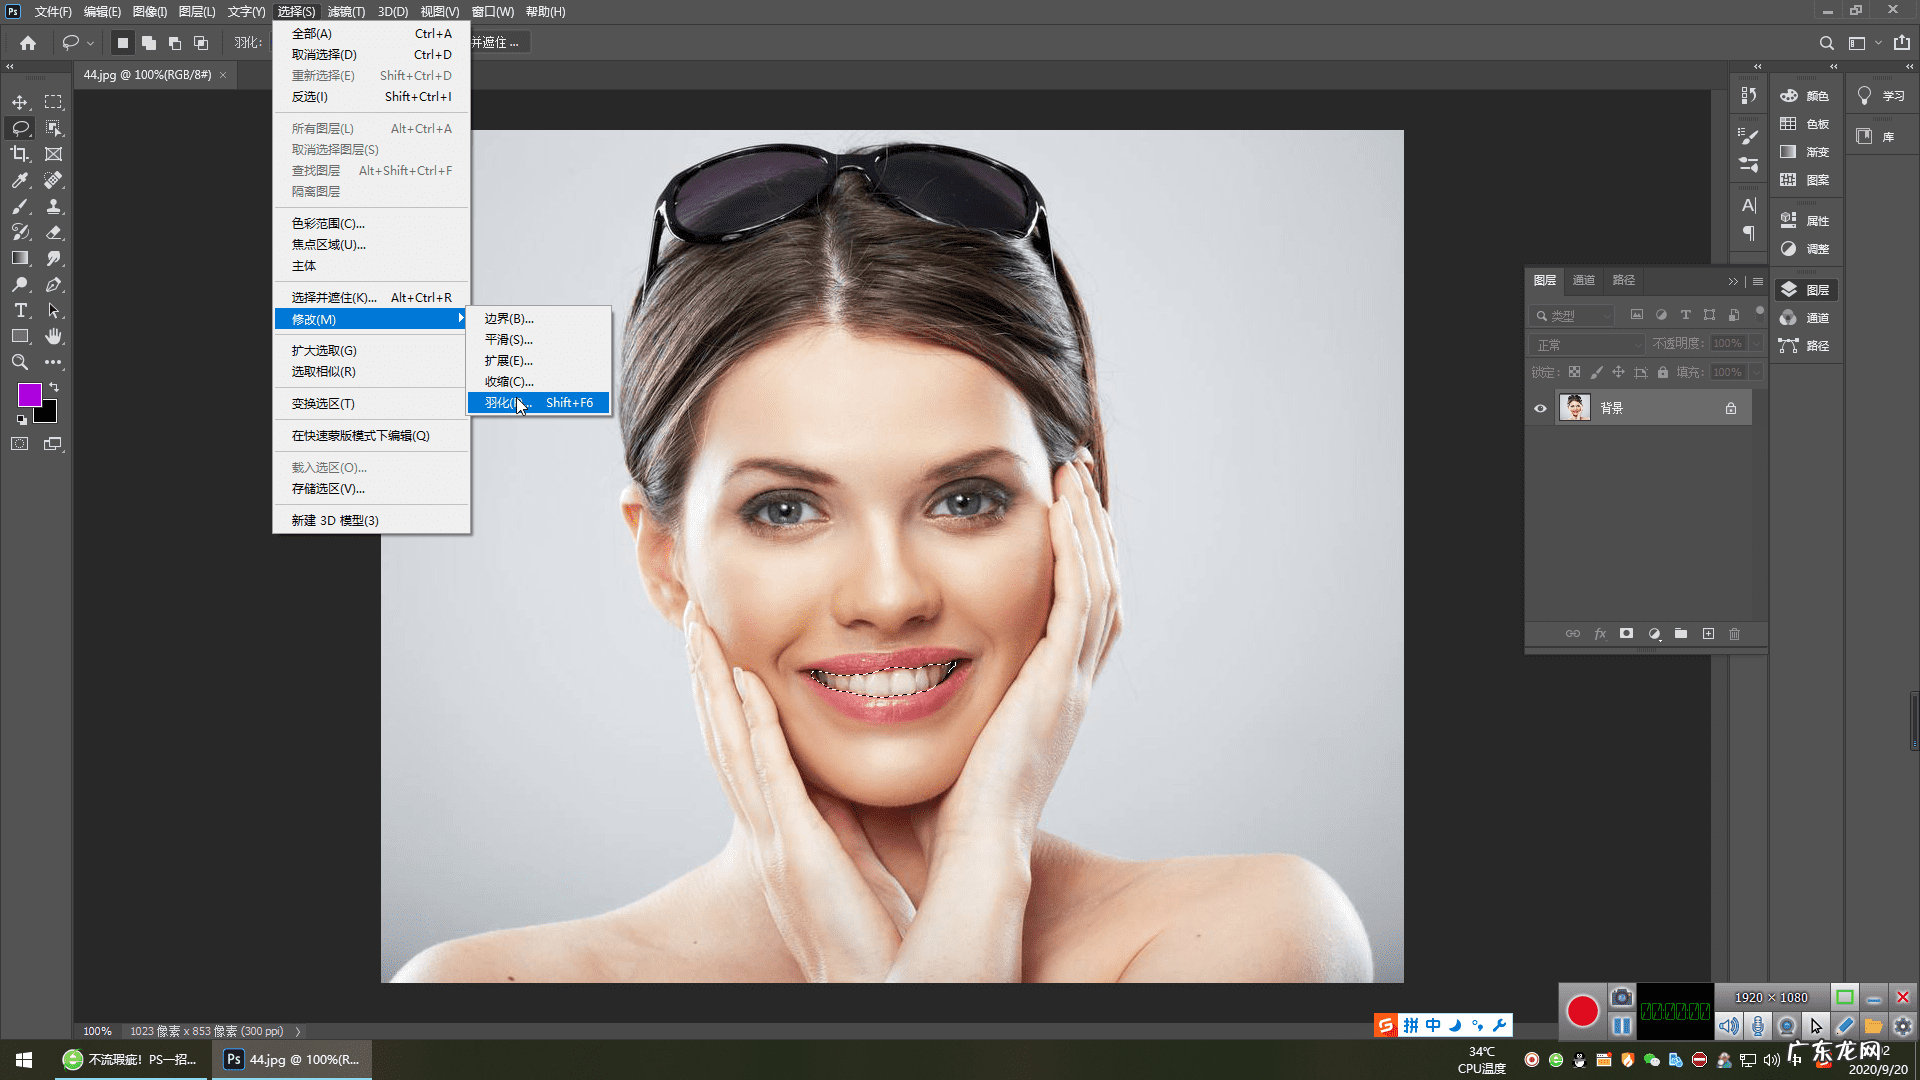
Task: Toggle Quick Mask mode icon
Action: 20,444
